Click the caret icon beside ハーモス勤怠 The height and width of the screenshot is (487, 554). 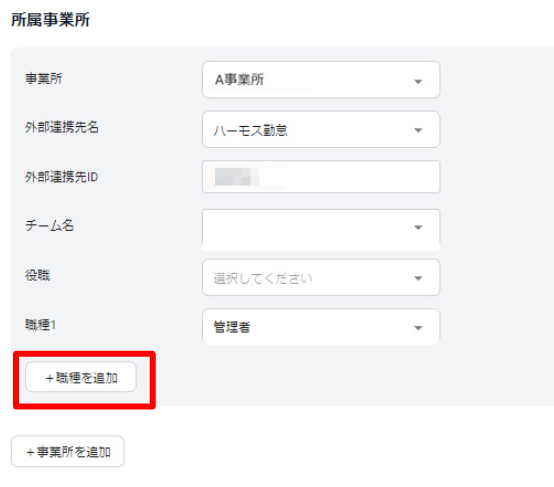coord(418,130)
